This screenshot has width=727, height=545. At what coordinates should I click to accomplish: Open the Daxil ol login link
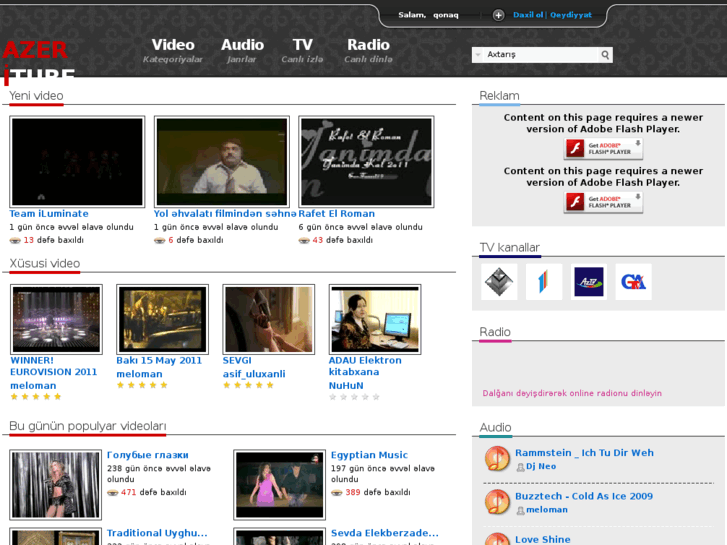[x=528, y=15]
